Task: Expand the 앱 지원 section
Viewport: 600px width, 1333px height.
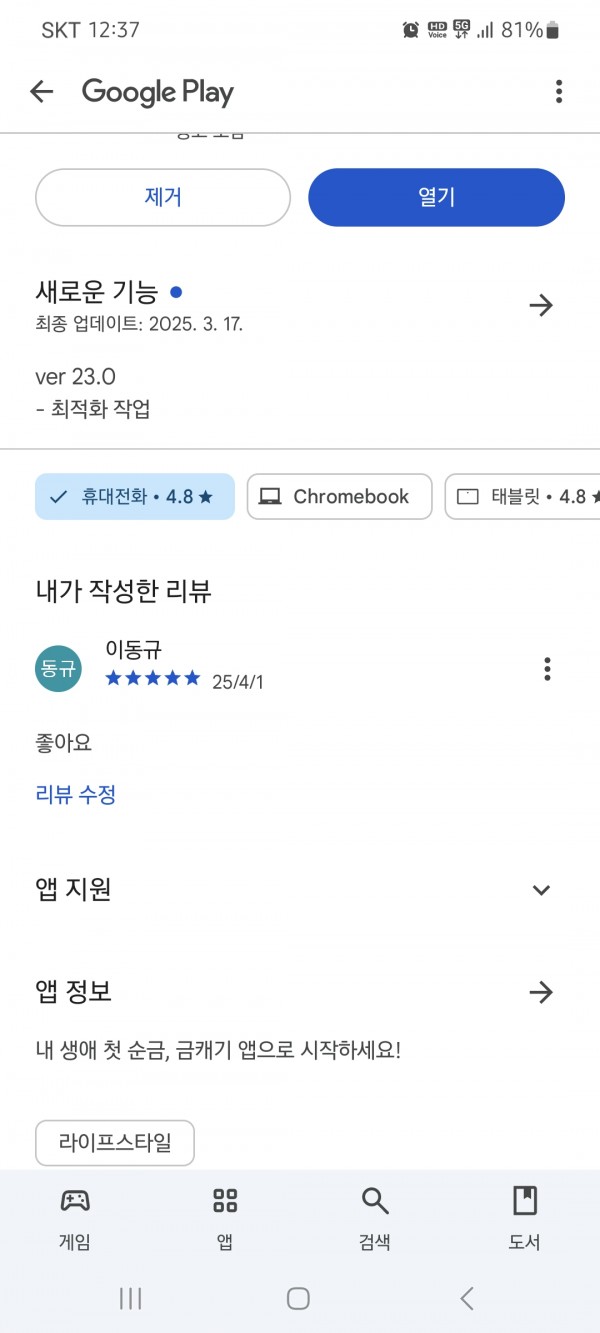Action: (300, 889)
